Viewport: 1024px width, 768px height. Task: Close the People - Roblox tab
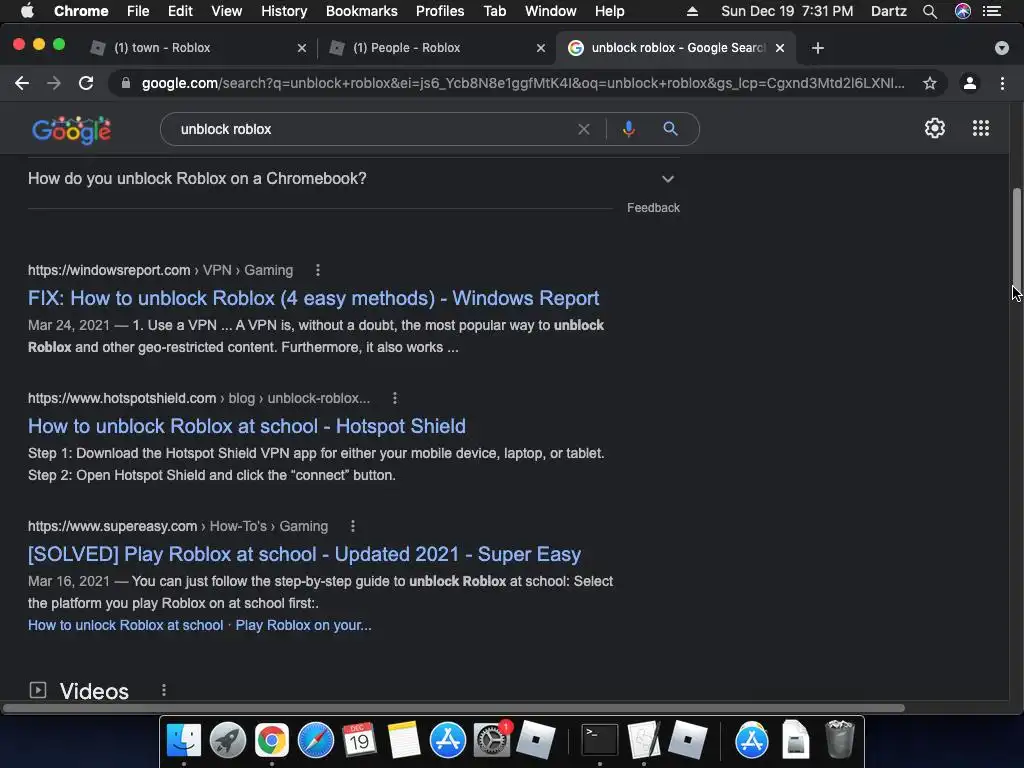click(541, 48)
